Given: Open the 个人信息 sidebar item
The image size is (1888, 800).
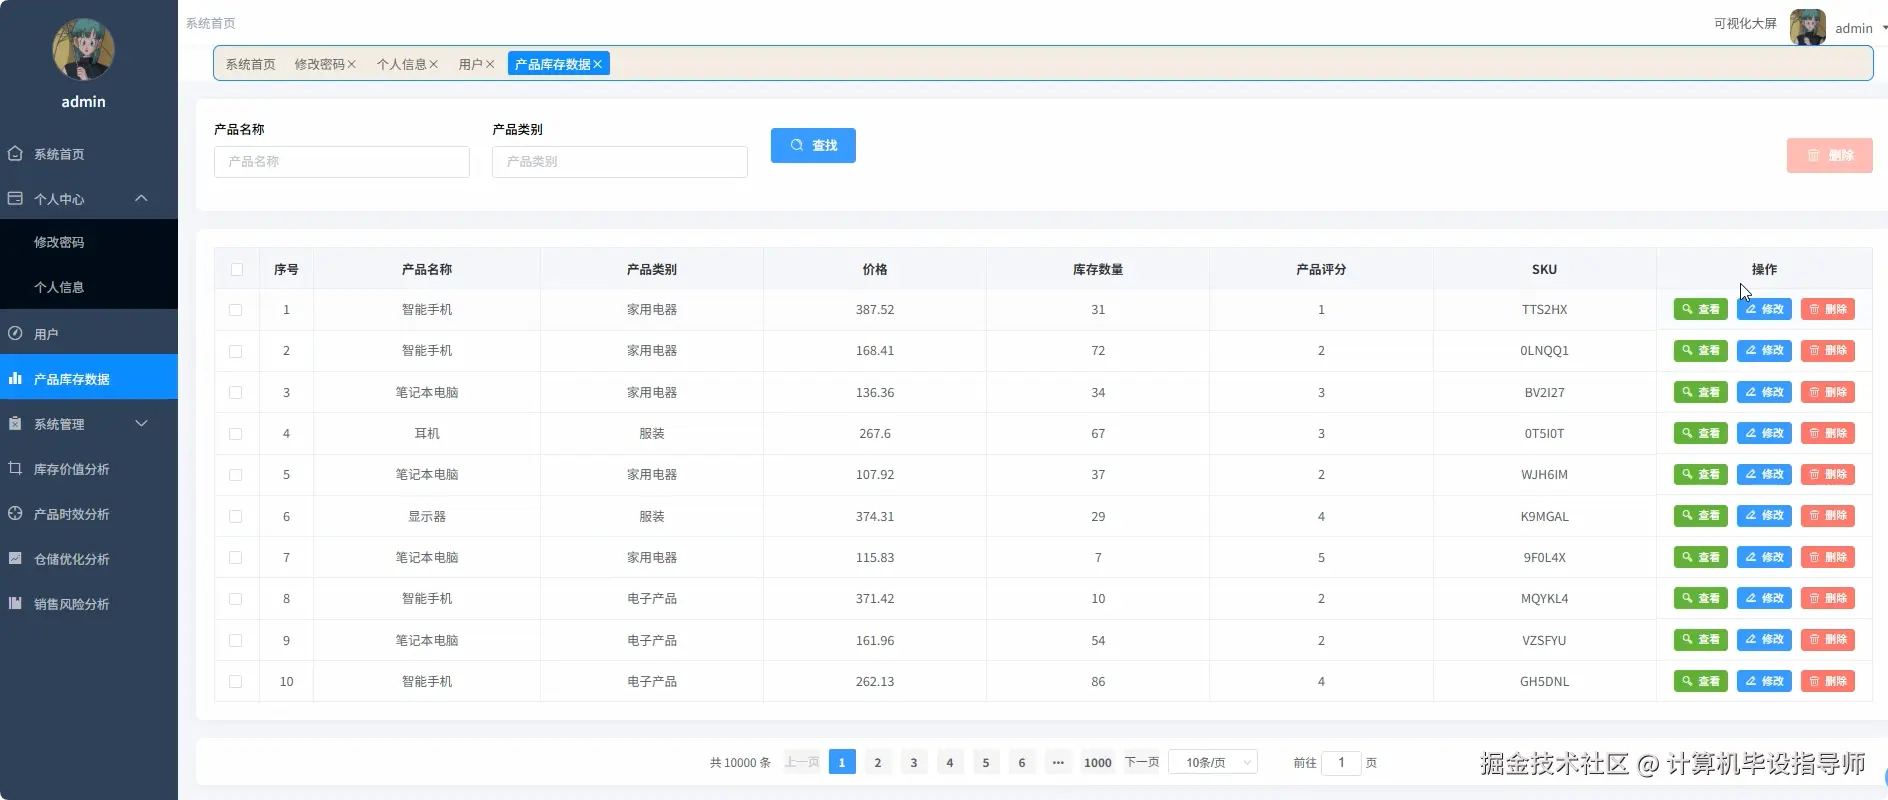Looking at the screenshot, I should pyautogui.click(x=89, y=287).
